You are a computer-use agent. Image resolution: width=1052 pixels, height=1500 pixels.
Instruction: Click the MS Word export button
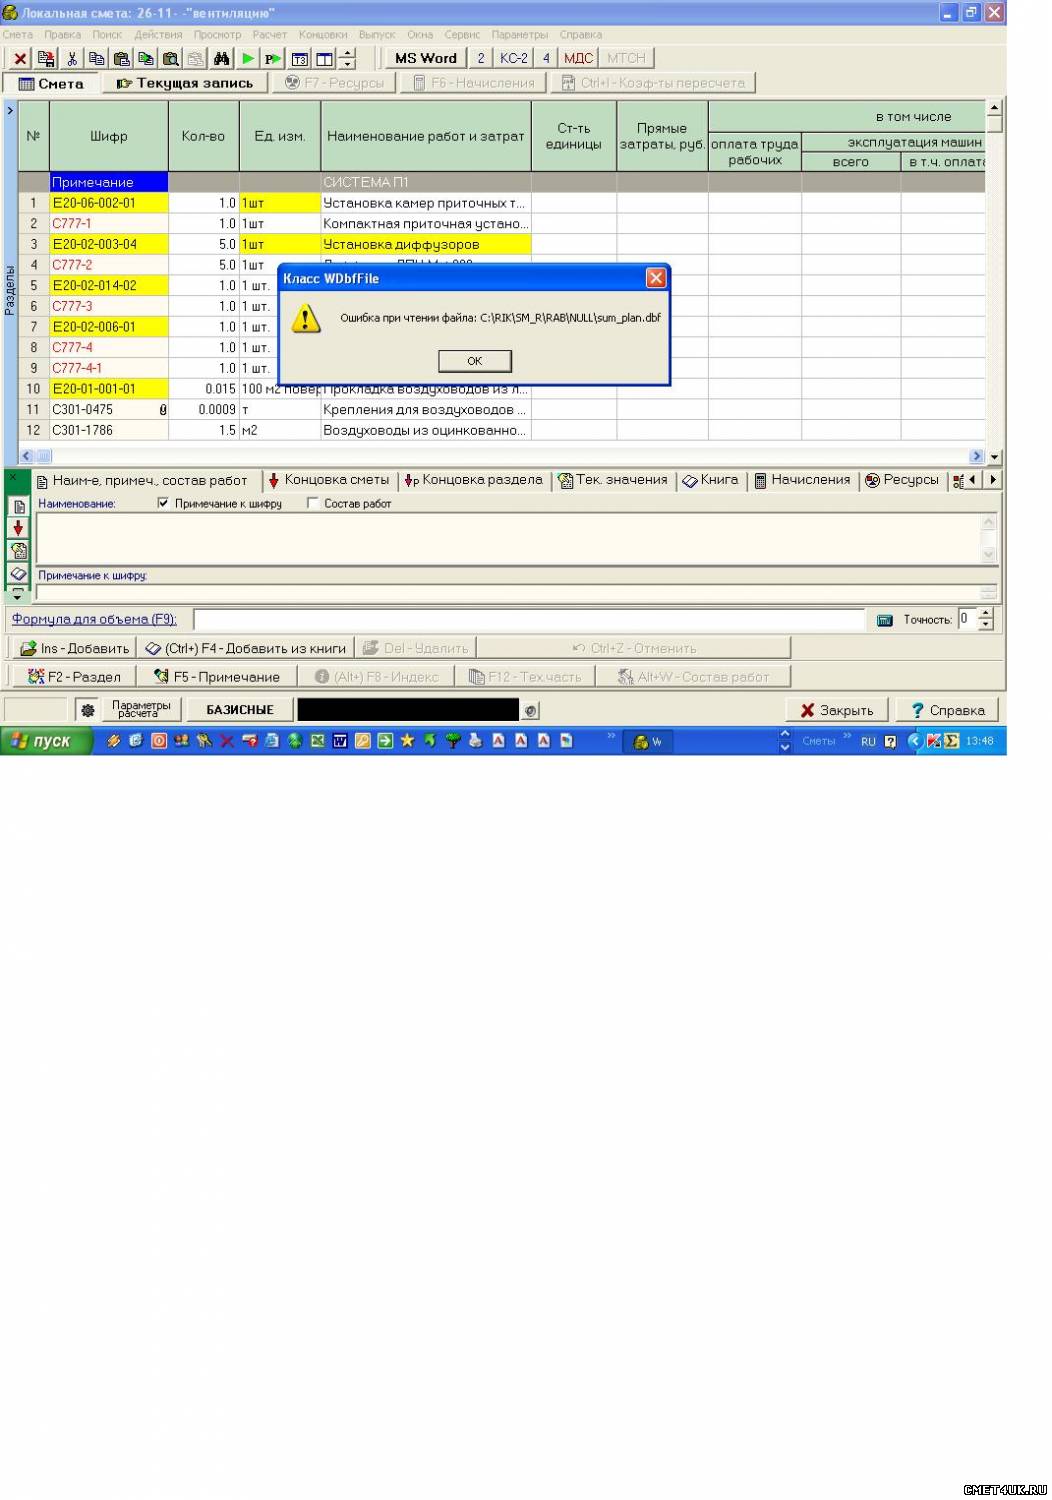(425, 58)
